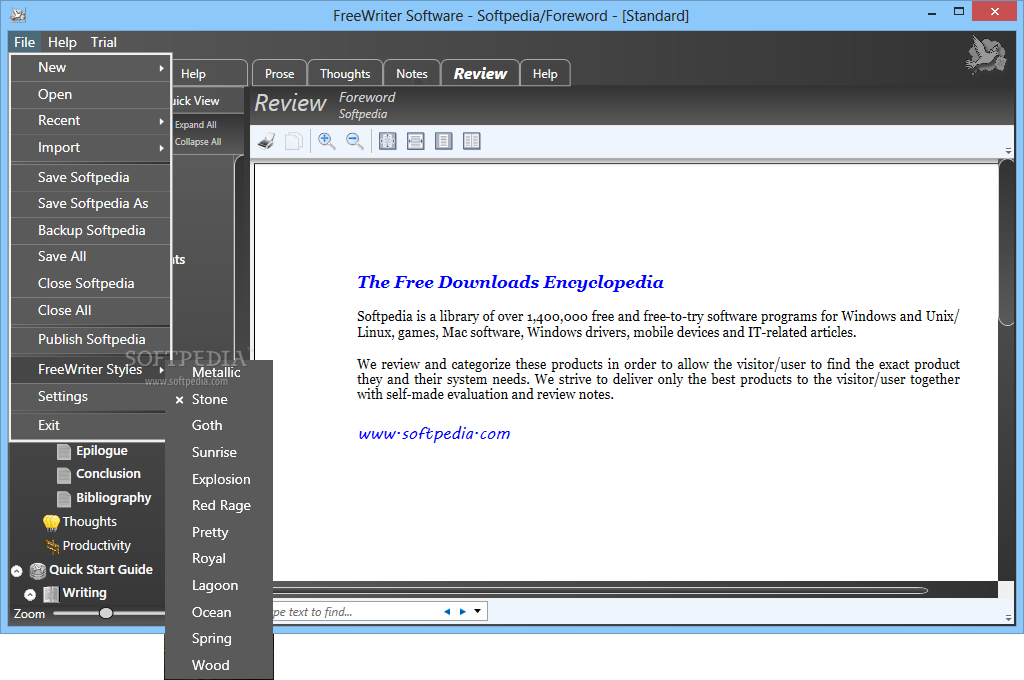Click the application icon in title bar
1024x680 pixels.
coord(18,14)
